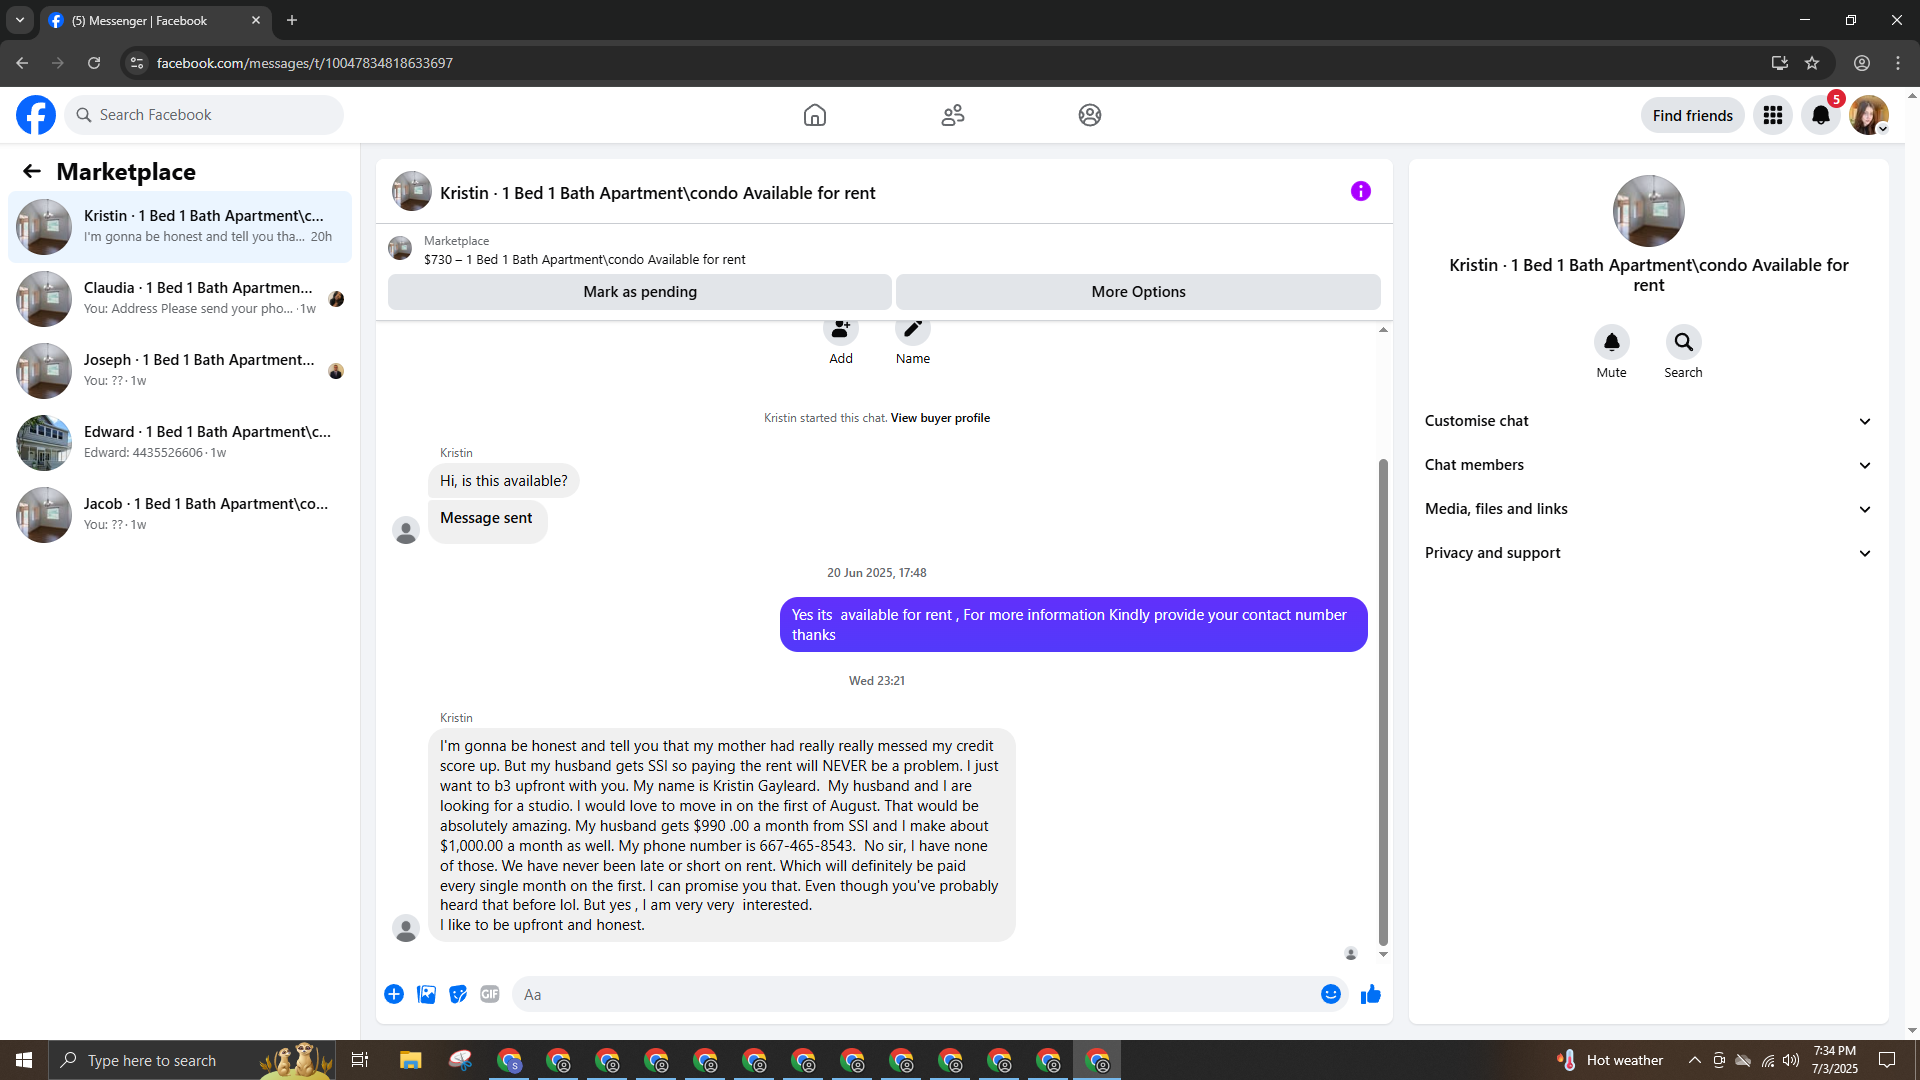Click the Mark as pending button
Image resolution: width=1920 pixels, height=1080 pixels.
(x=639, y=292)
